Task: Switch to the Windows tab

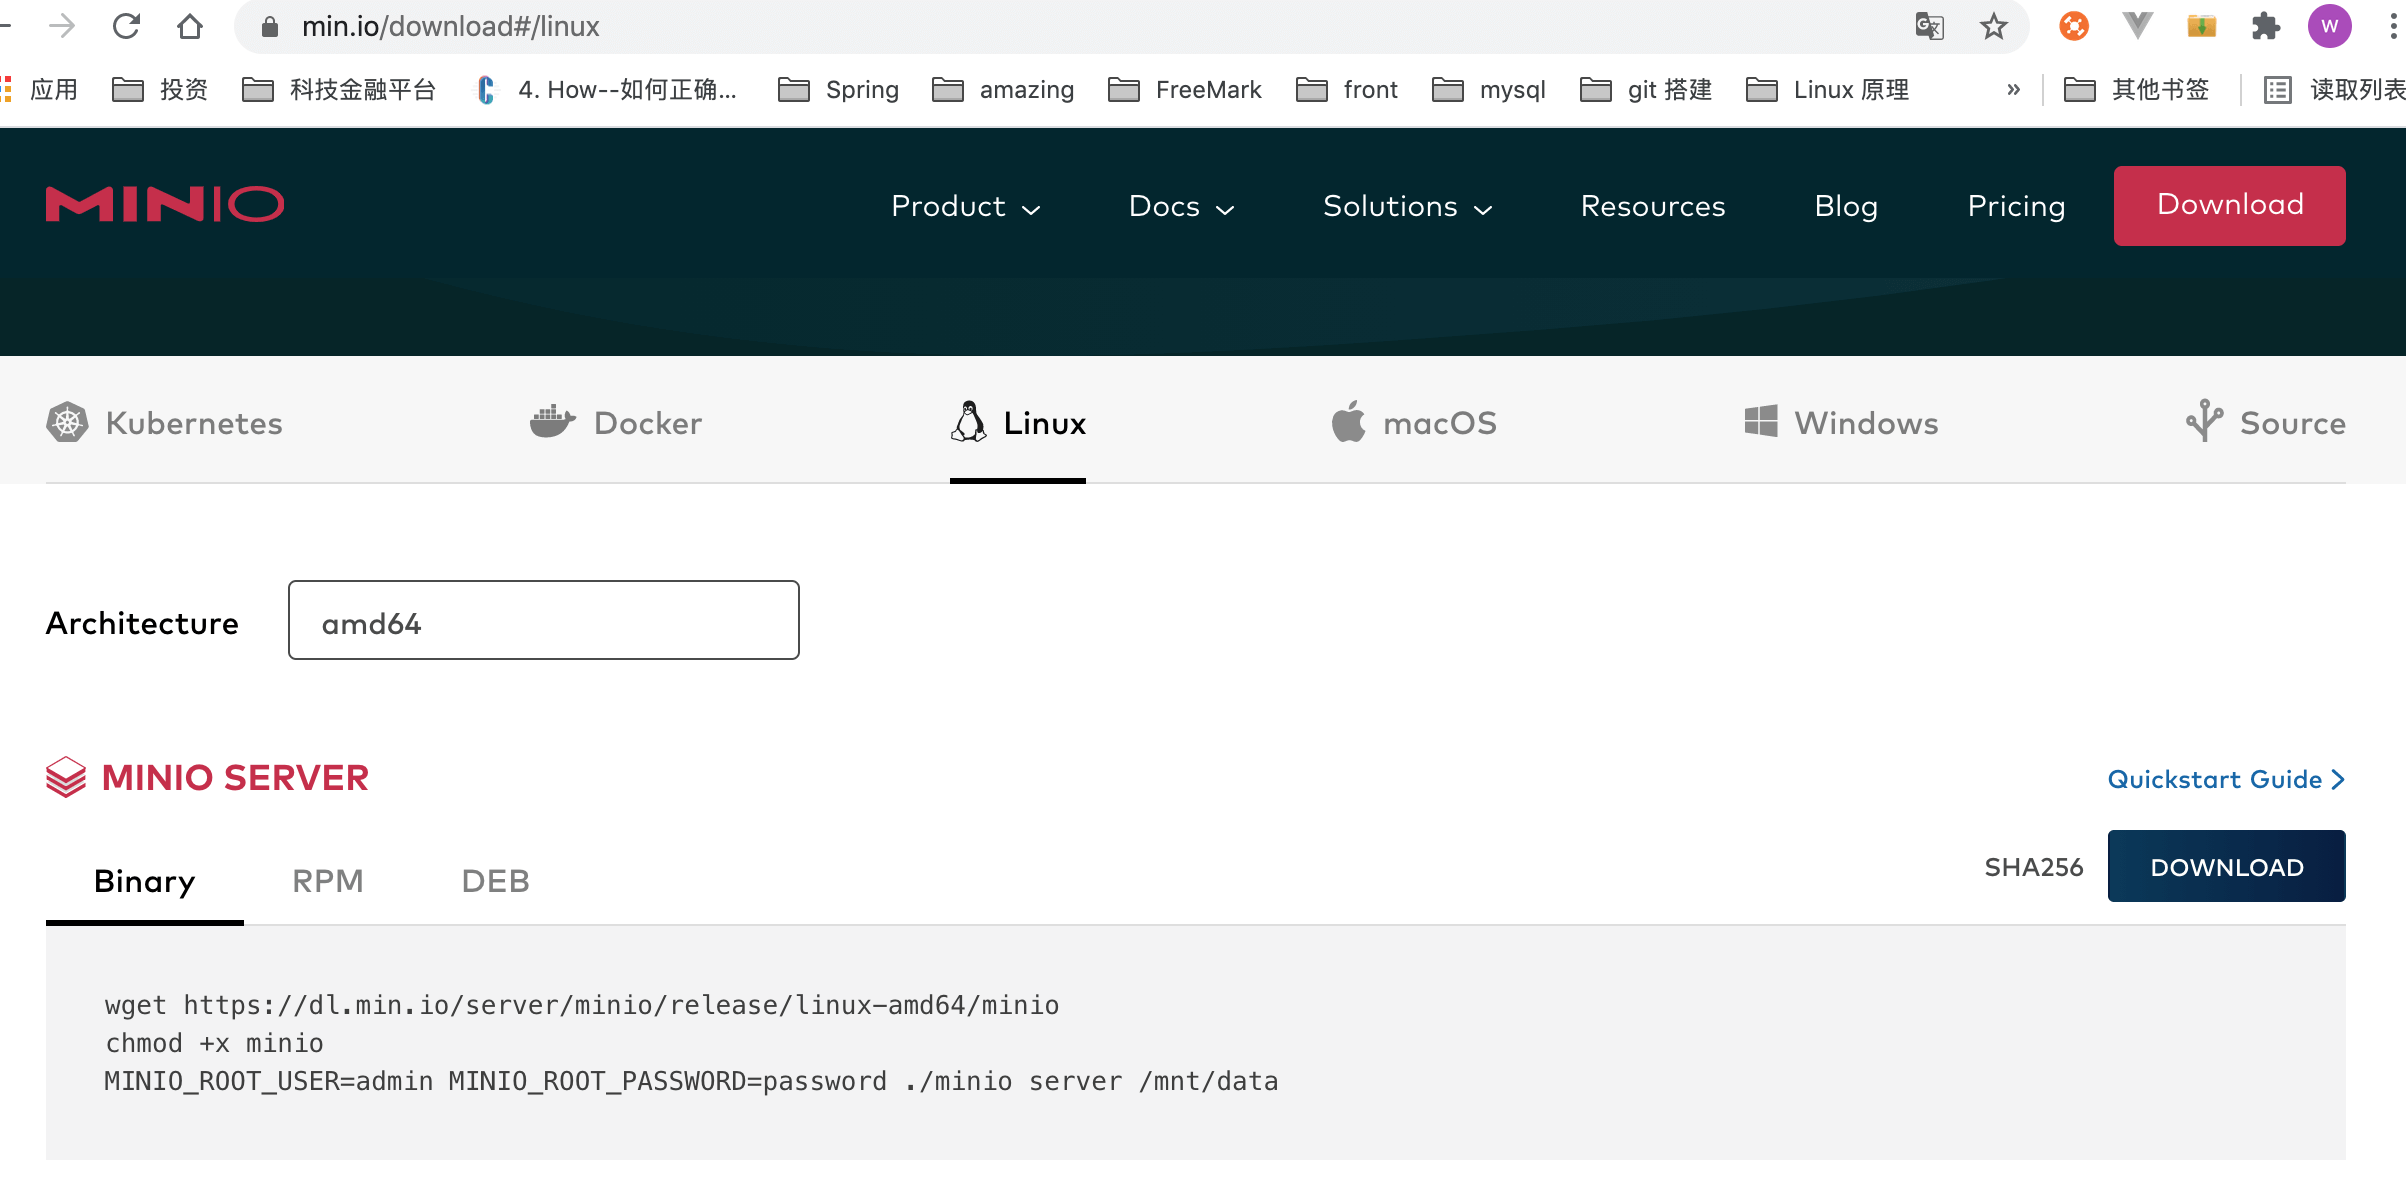Action: [x=1841, y=423]
